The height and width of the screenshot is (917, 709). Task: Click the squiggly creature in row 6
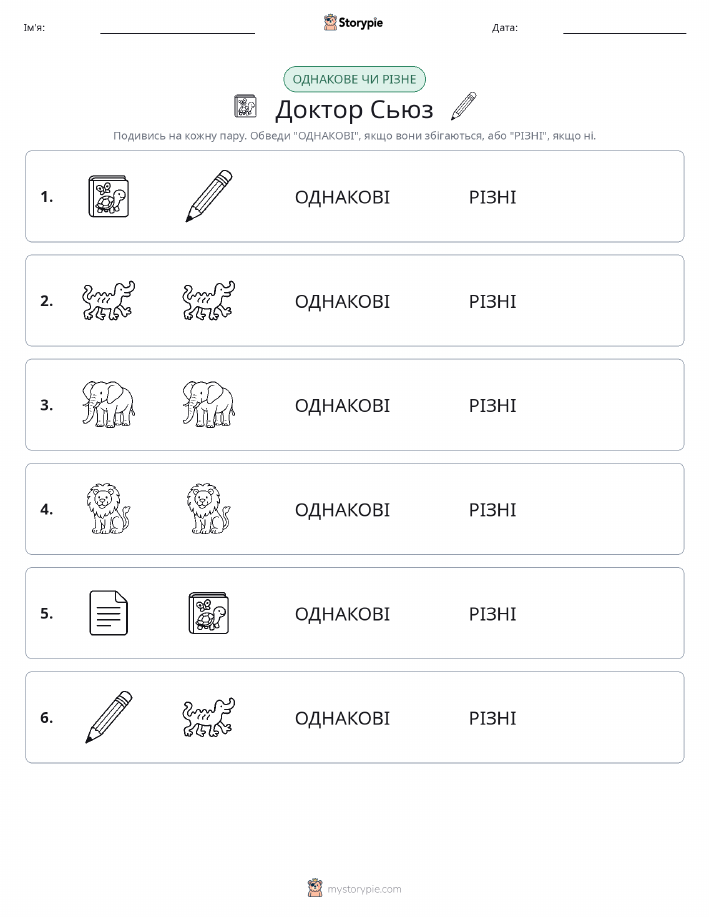tap(209, 717)
